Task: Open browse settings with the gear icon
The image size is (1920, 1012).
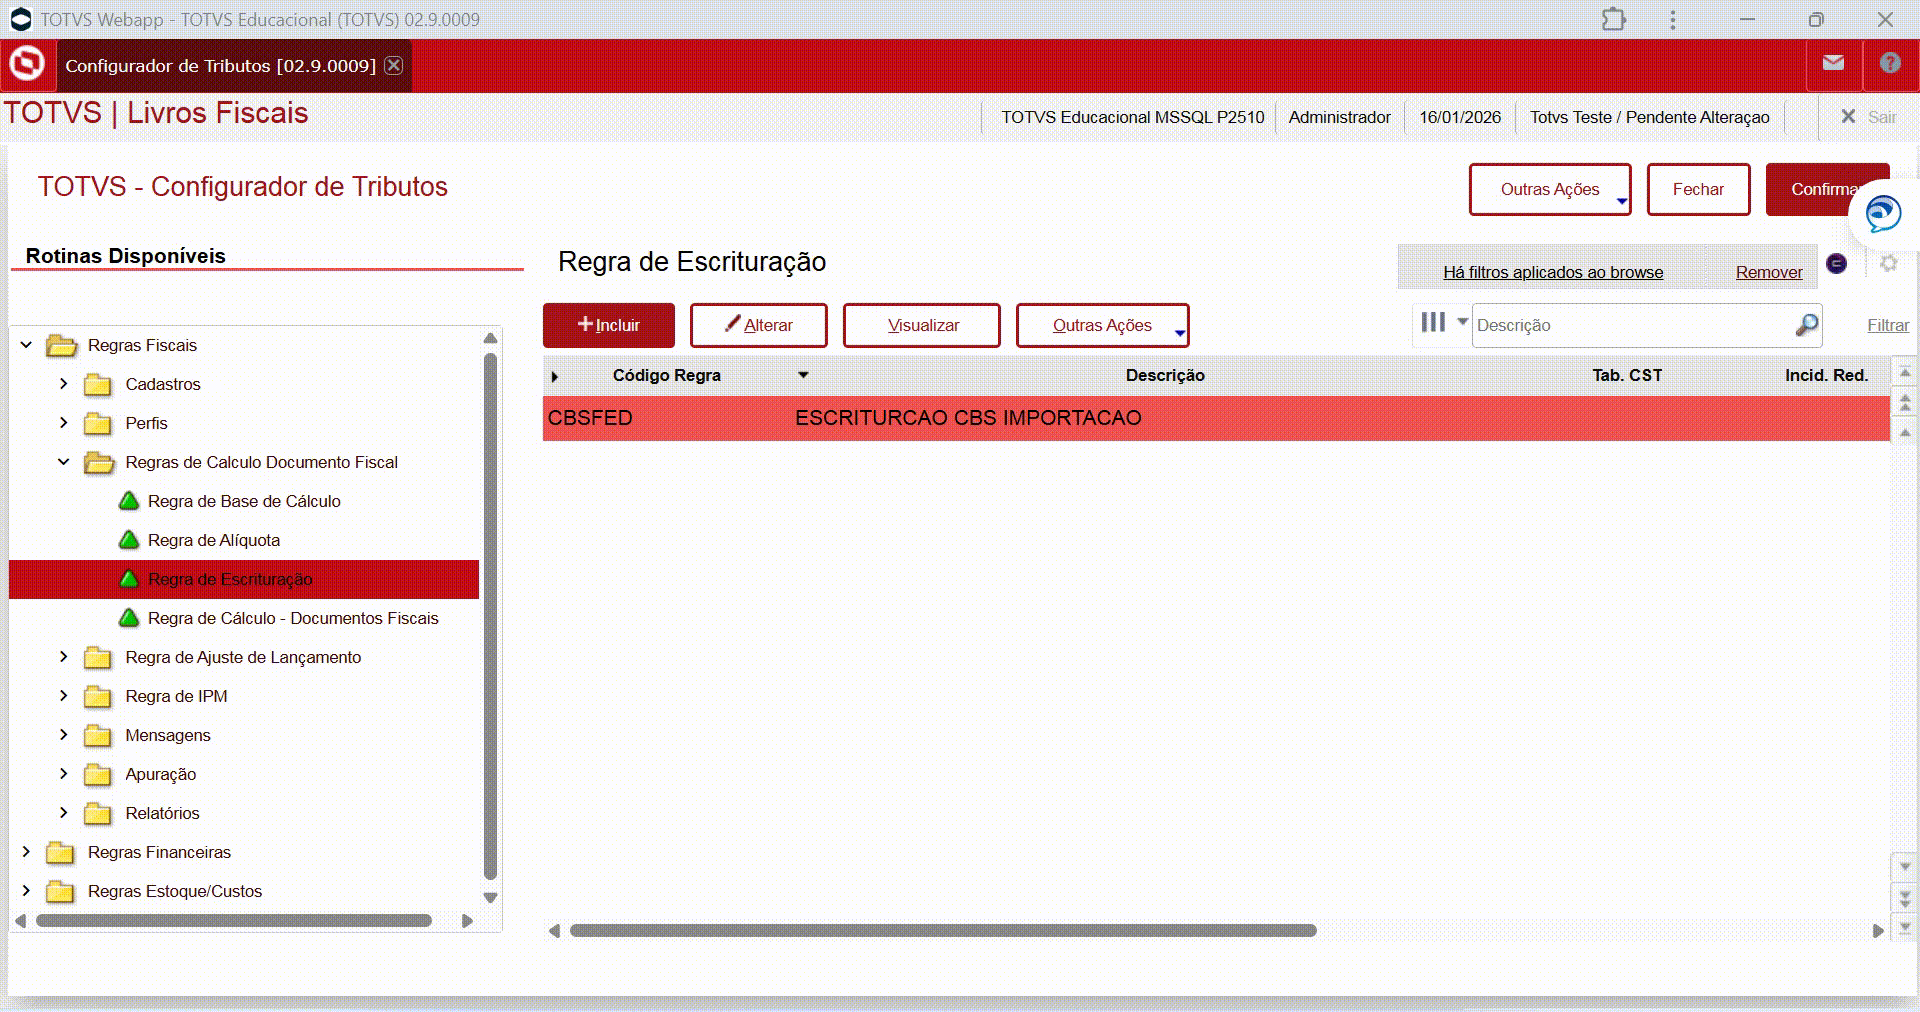Action: pyautogui.click(x=1888, y=263)
